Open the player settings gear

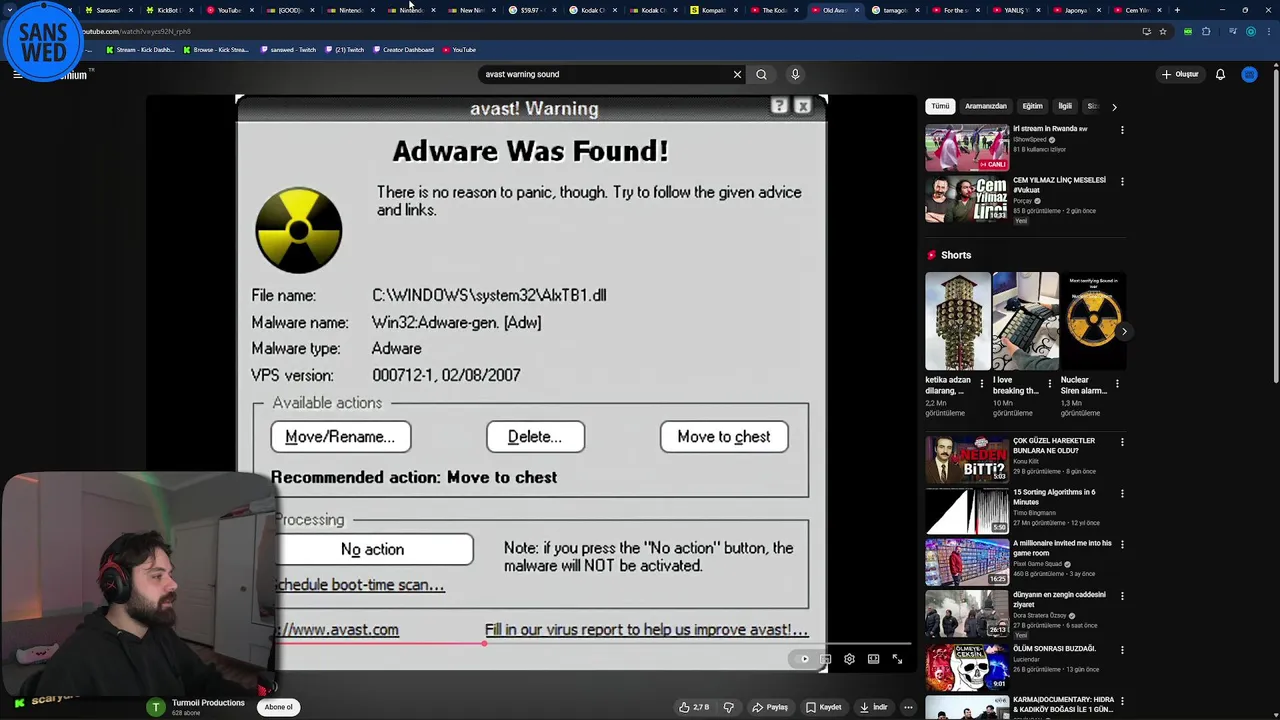pos(849,659)
